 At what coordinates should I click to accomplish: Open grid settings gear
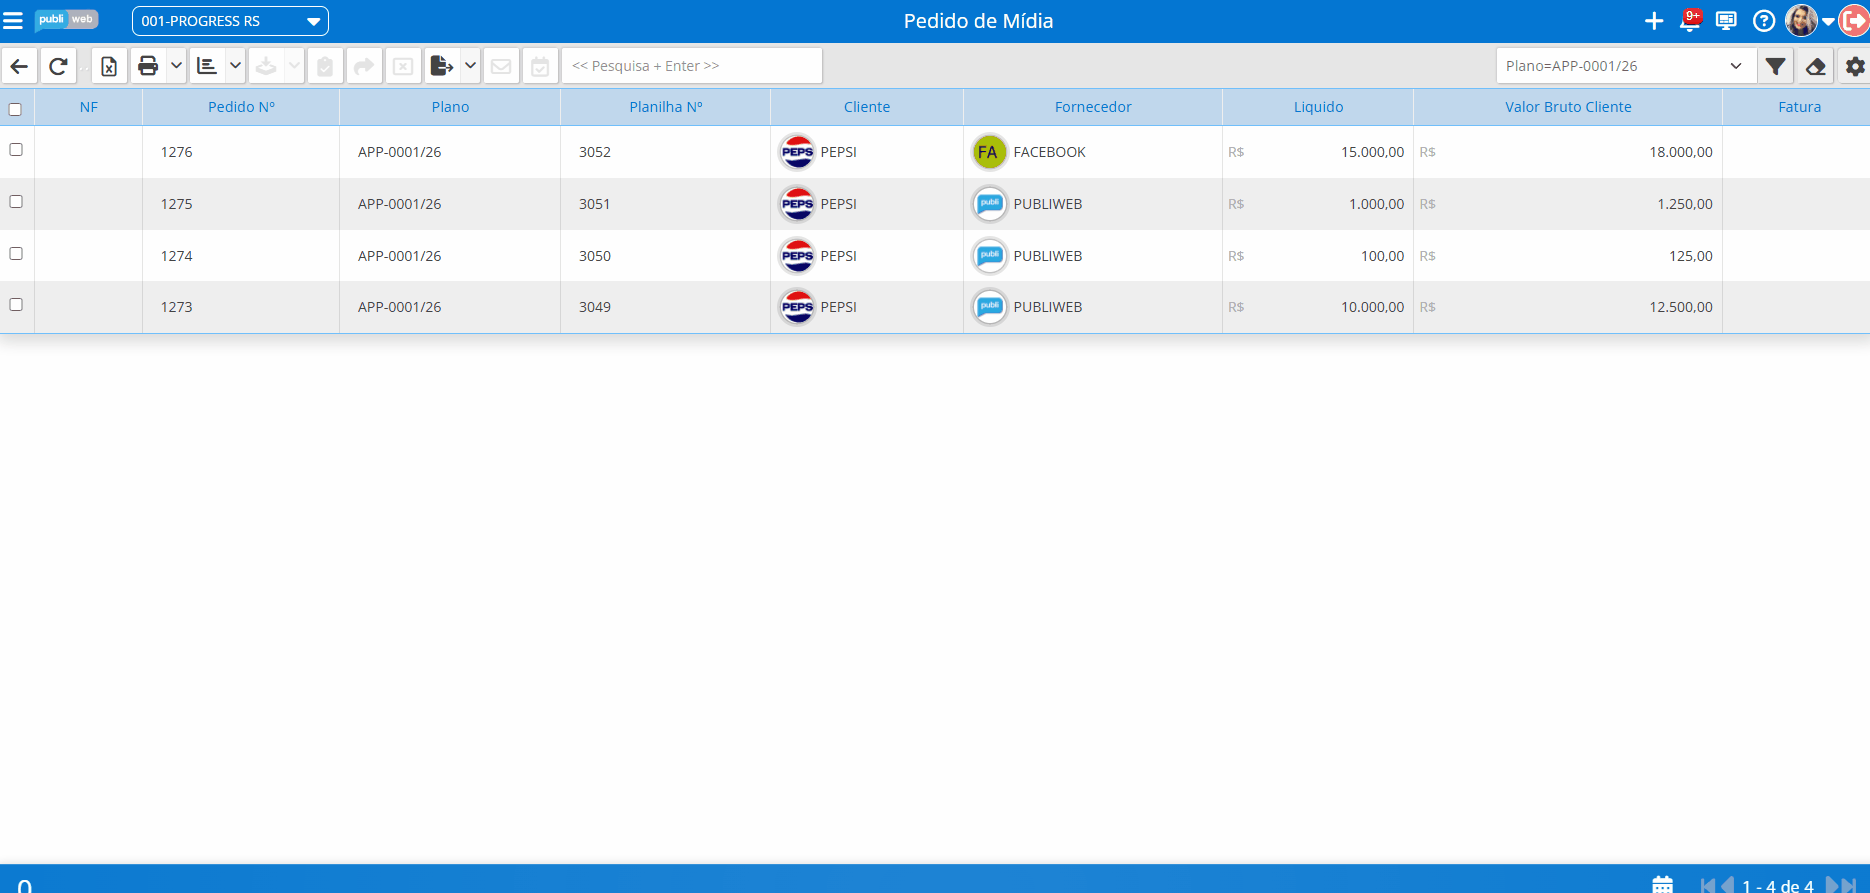pos(1854,66)
